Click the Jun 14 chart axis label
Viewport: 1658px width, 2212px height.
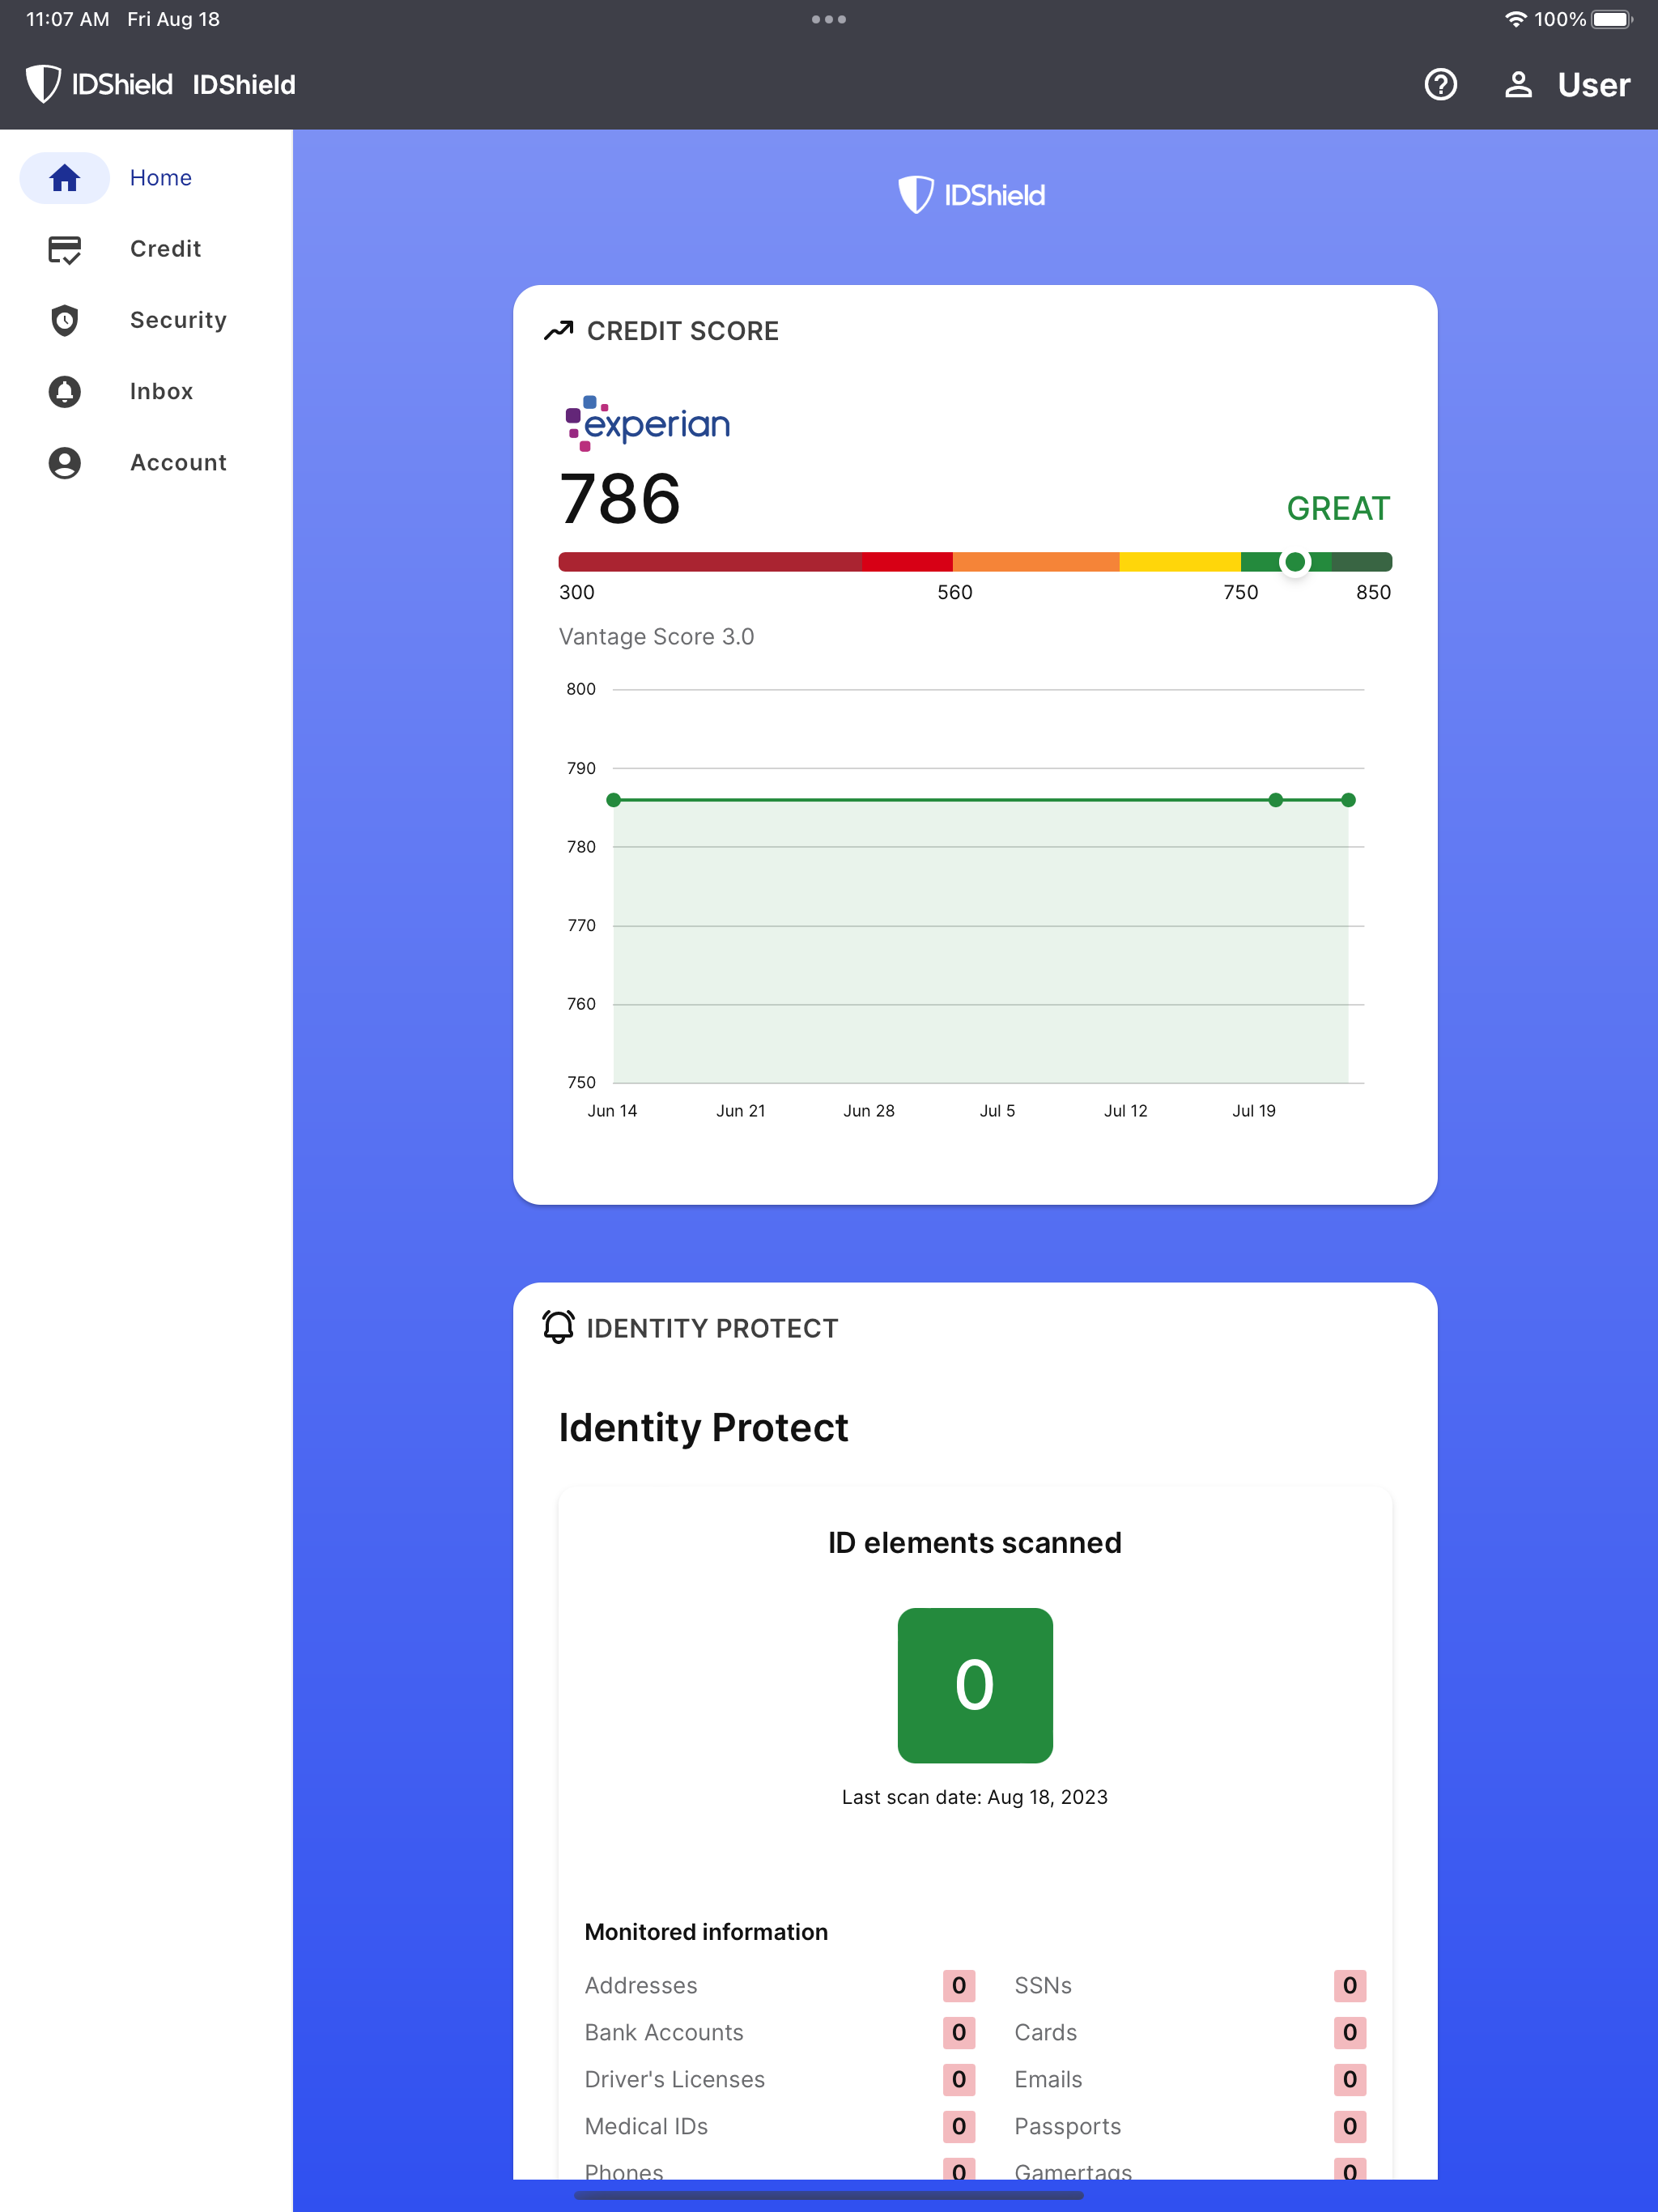pos(612,1111)
